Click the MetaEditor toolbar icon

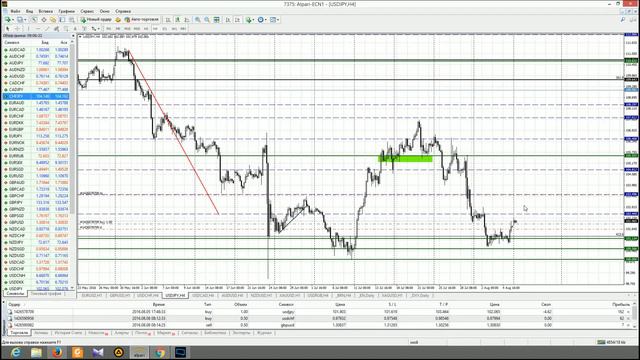click(118, 20)
